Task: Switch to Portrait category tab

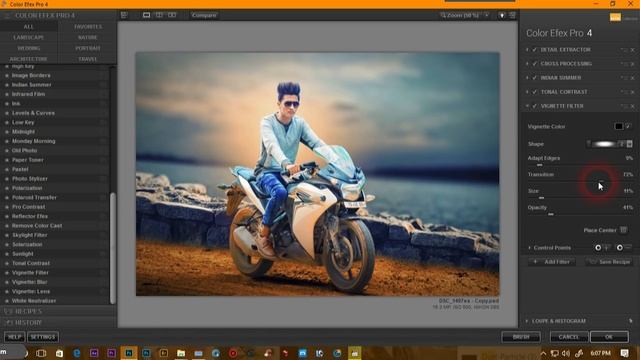Action: click(88, 48)
